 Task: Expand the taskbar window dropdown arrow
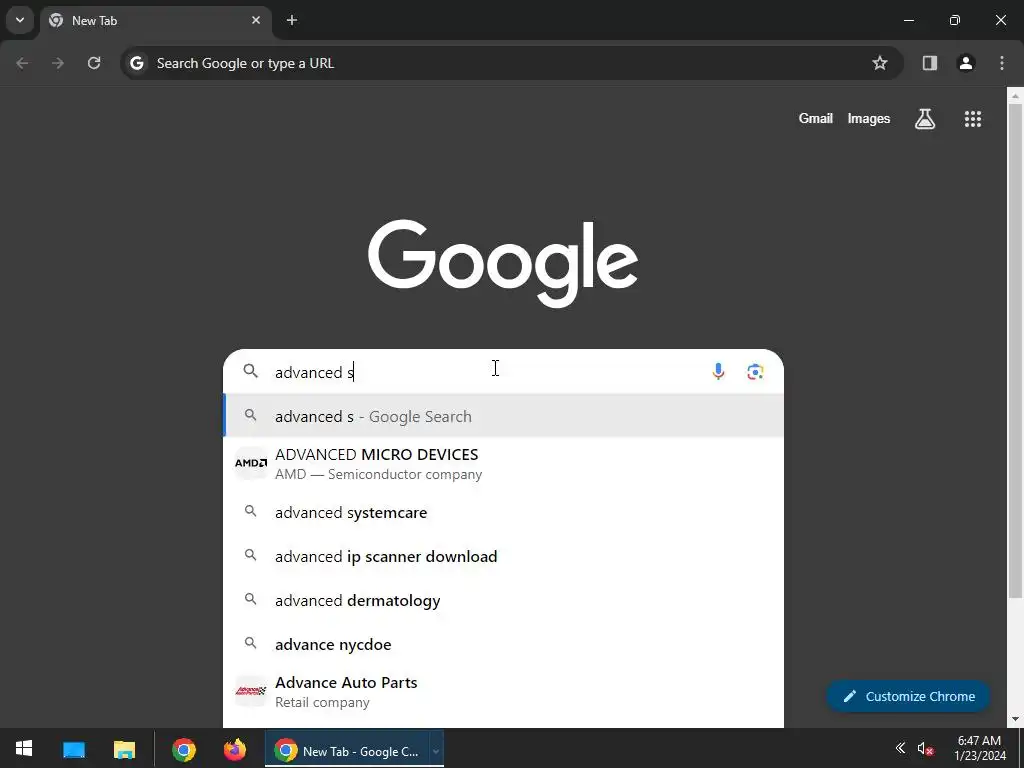(436, 750)
